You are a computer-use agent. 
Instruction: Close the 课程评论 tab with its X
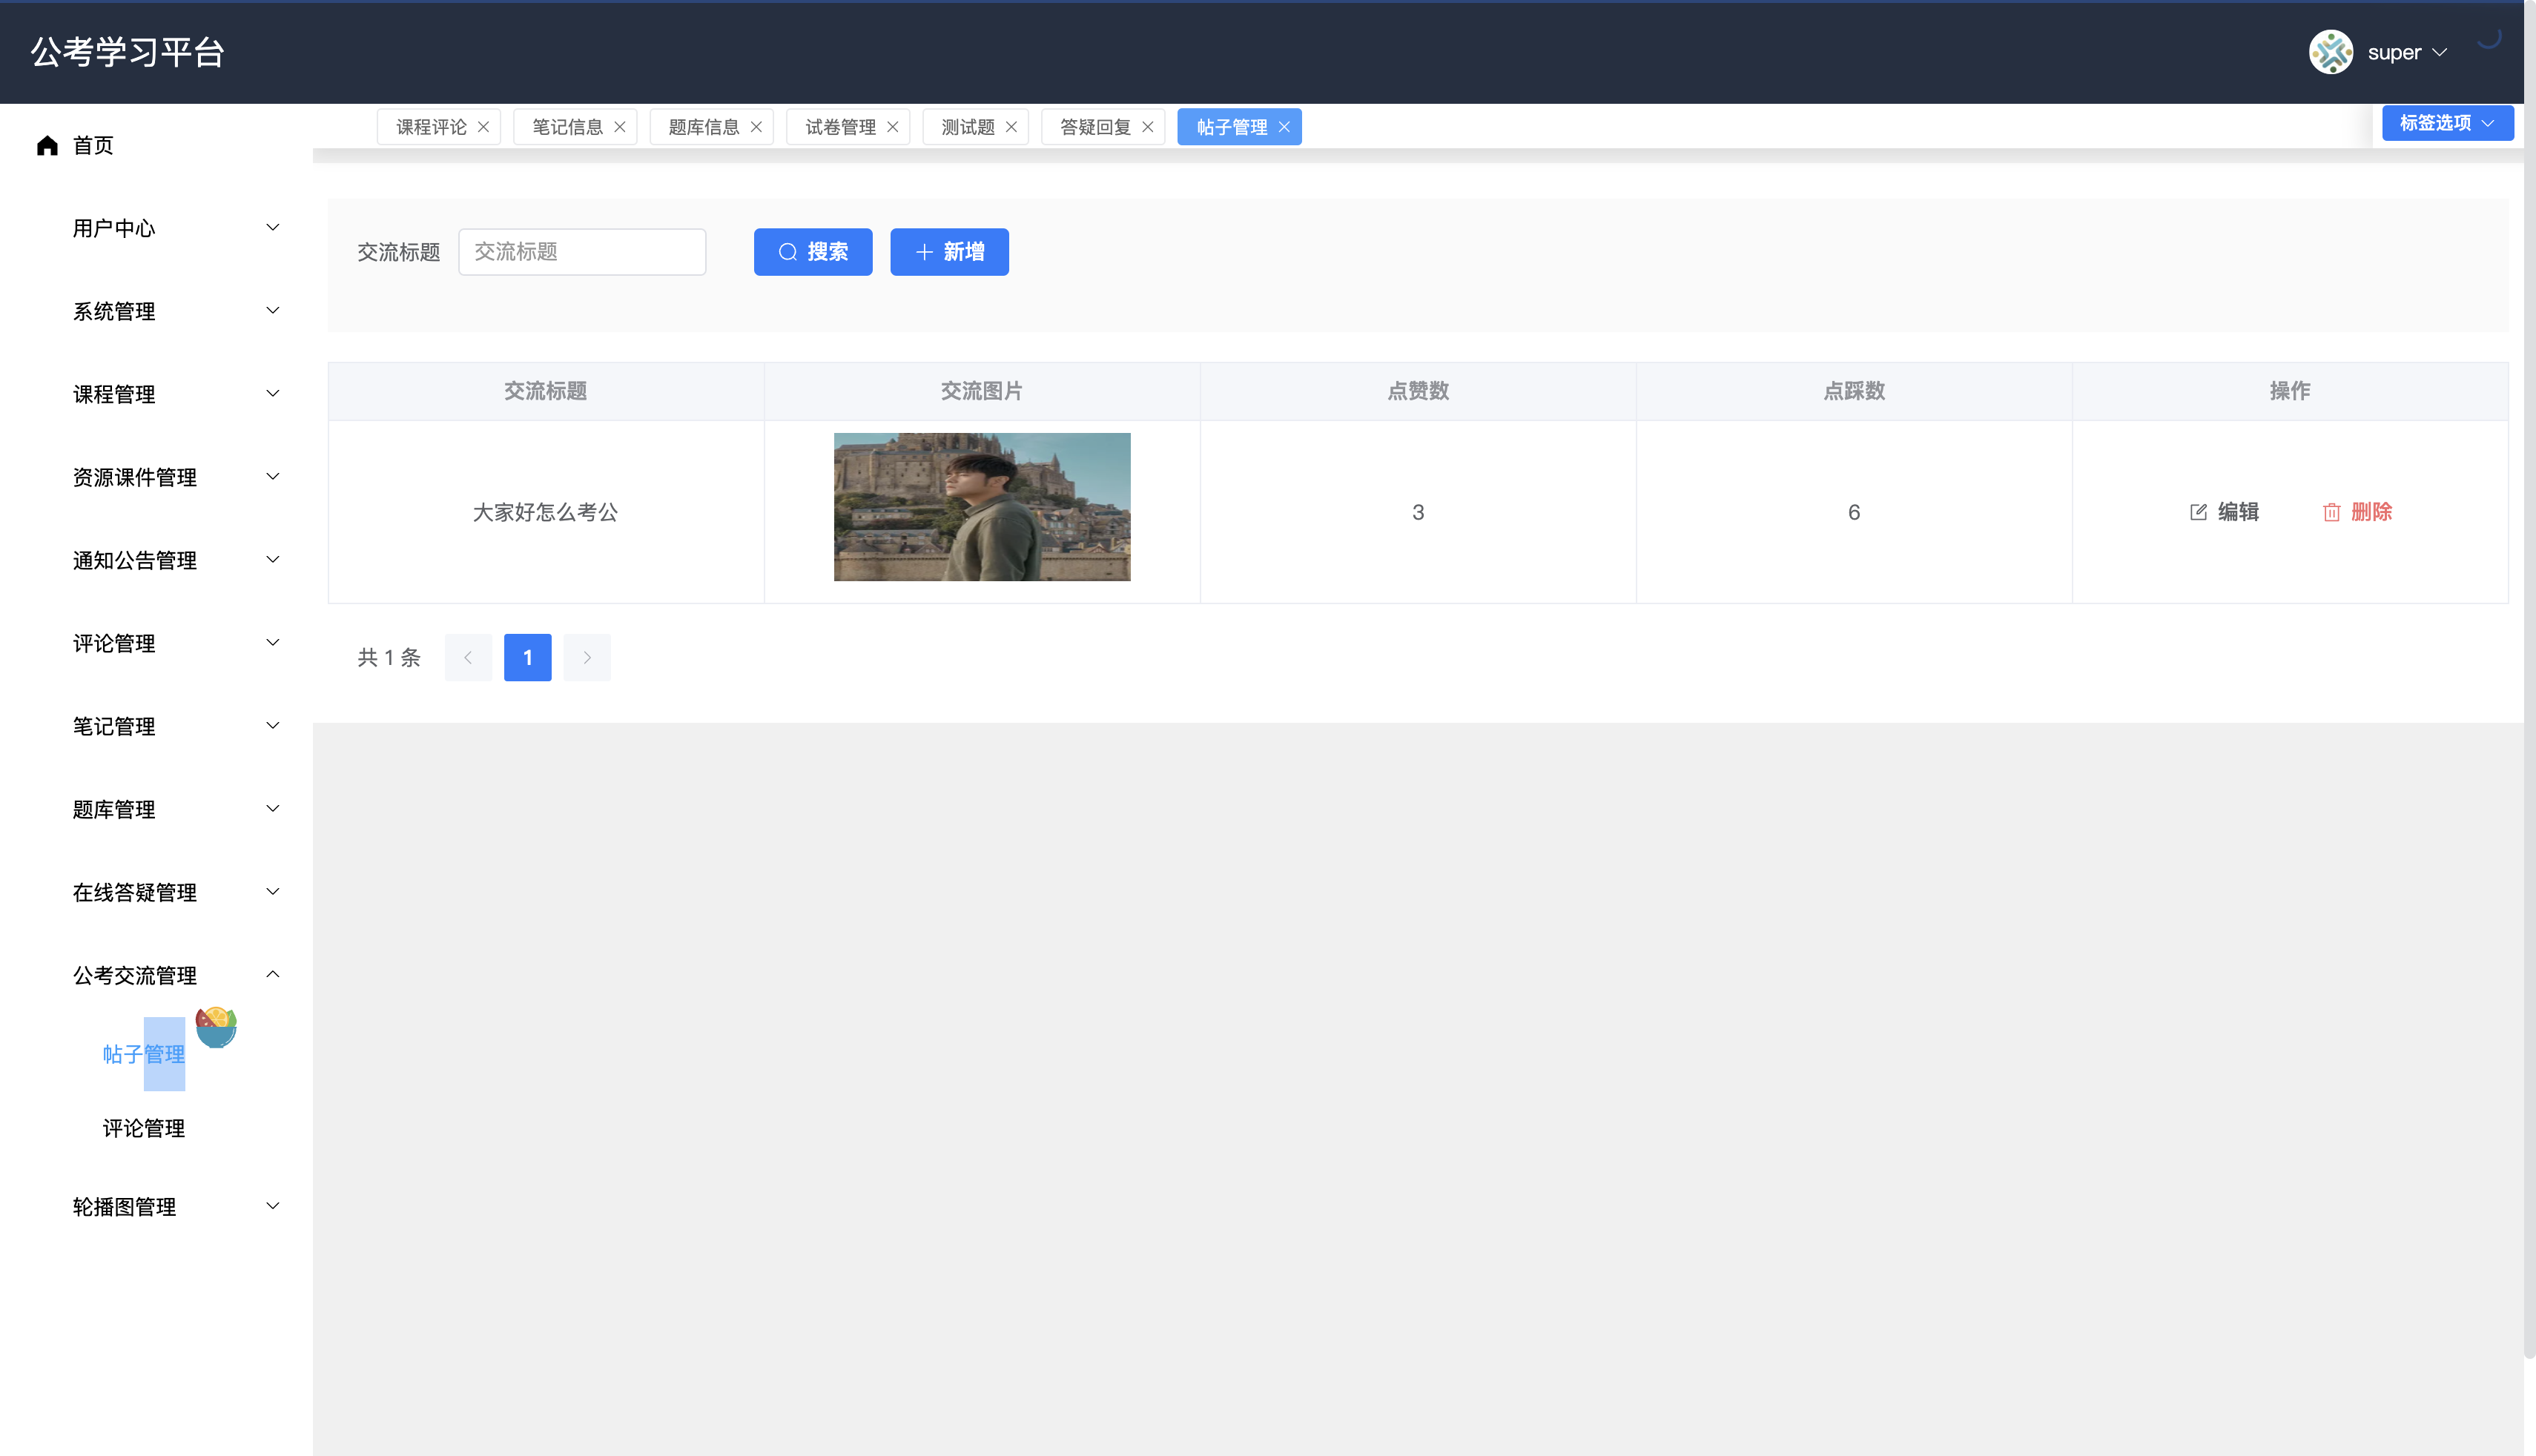[483, 127]
